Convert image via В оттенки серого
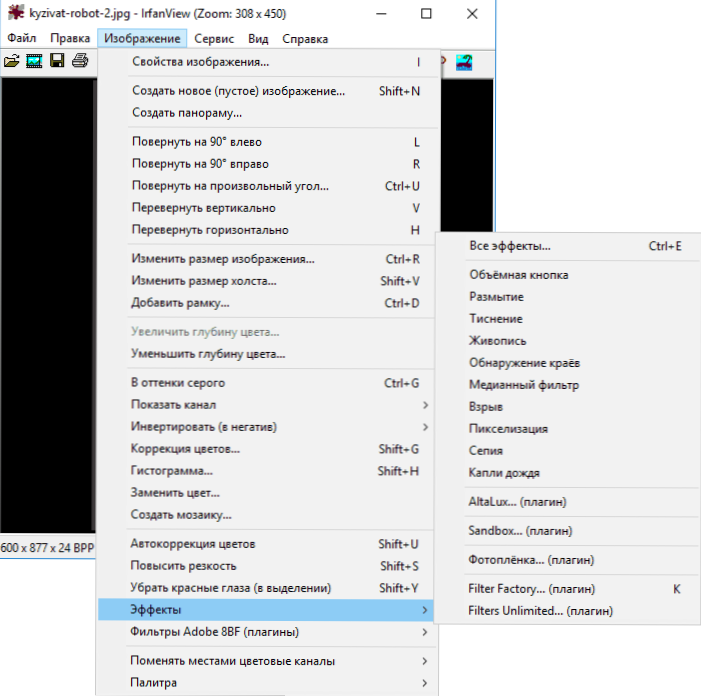Screen dimensions: 701x696 (x=267, y=383)
